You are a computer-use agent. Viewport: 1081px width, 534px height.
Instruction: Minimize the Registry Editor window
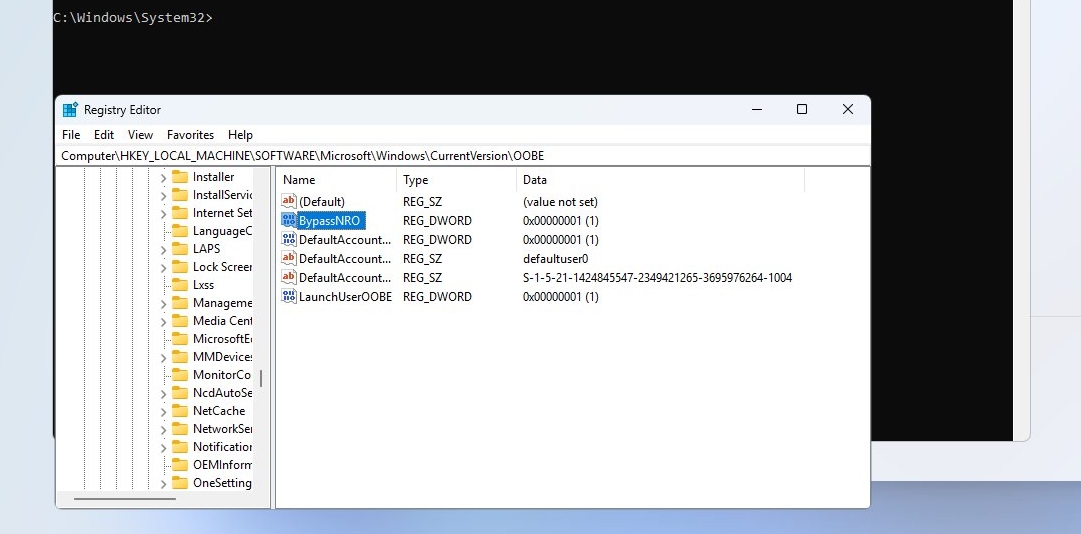point(757,110)
